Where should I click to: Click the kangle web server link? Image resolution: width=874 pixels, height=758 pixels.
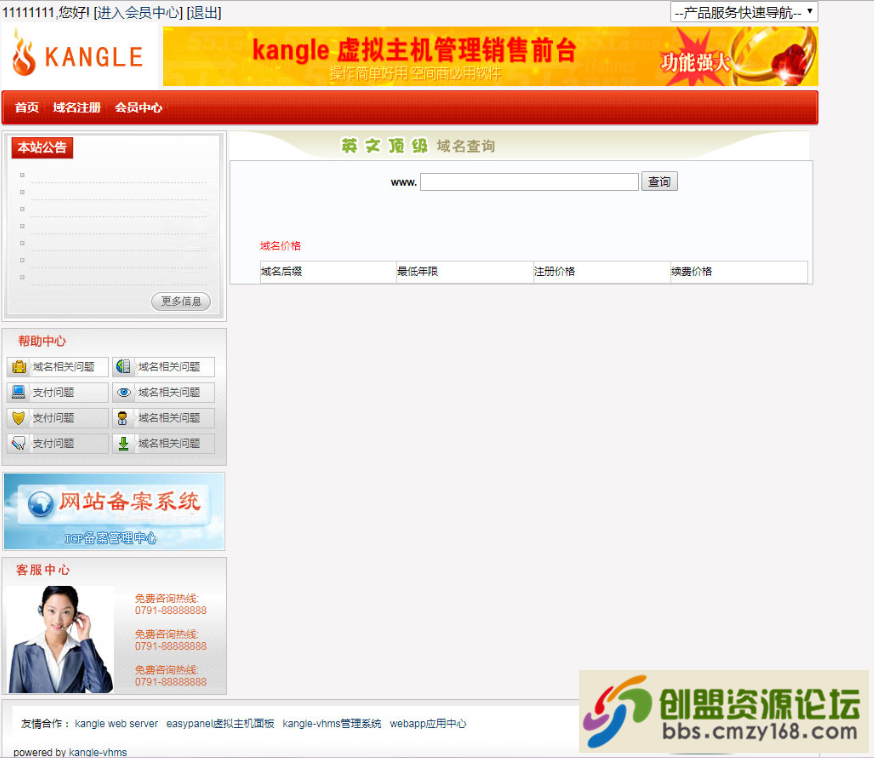point(116,723)
